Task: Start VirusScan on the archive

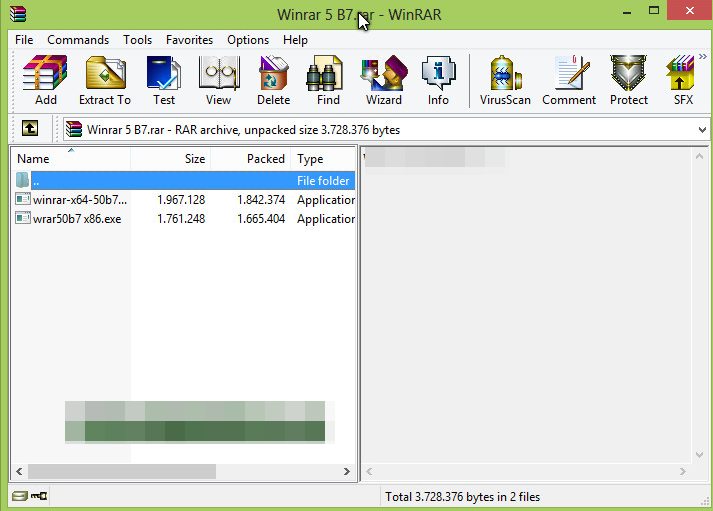Action: (x=505, y=80)
